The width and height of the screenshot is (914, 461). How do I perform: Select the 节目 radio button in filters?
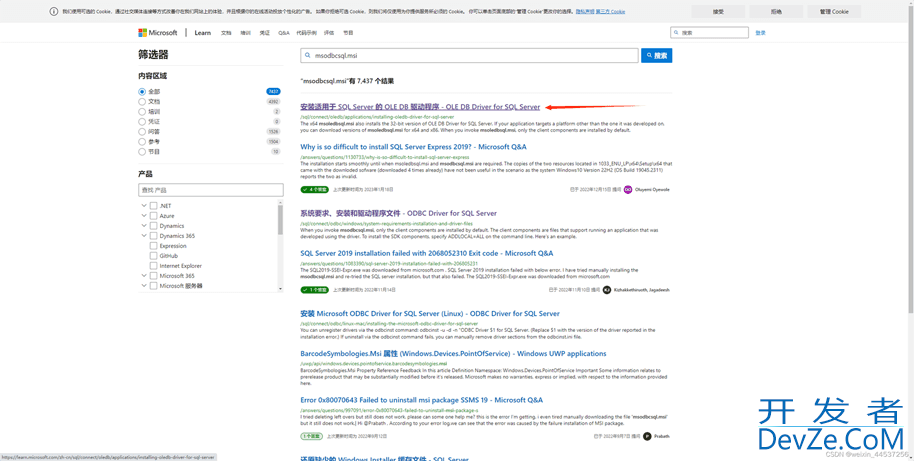142,152
